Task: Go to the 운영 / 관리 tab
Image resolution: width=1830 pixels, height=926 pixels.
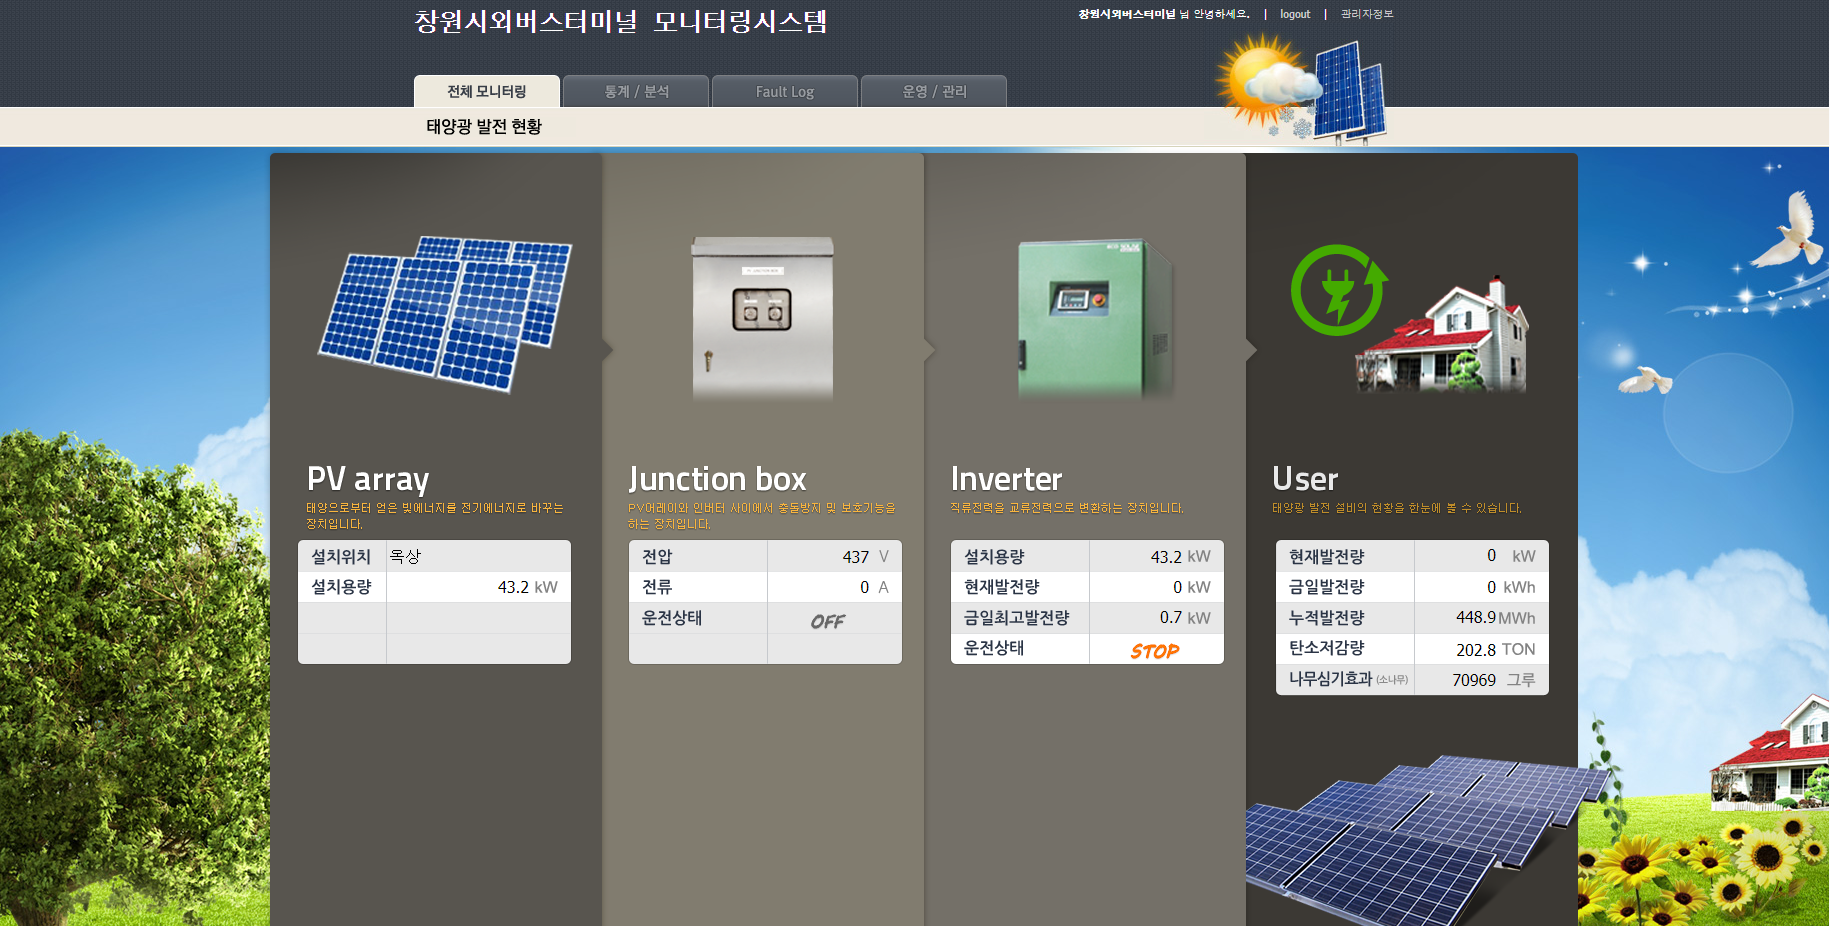Action: pyautogui.click(x=934, y=91)
